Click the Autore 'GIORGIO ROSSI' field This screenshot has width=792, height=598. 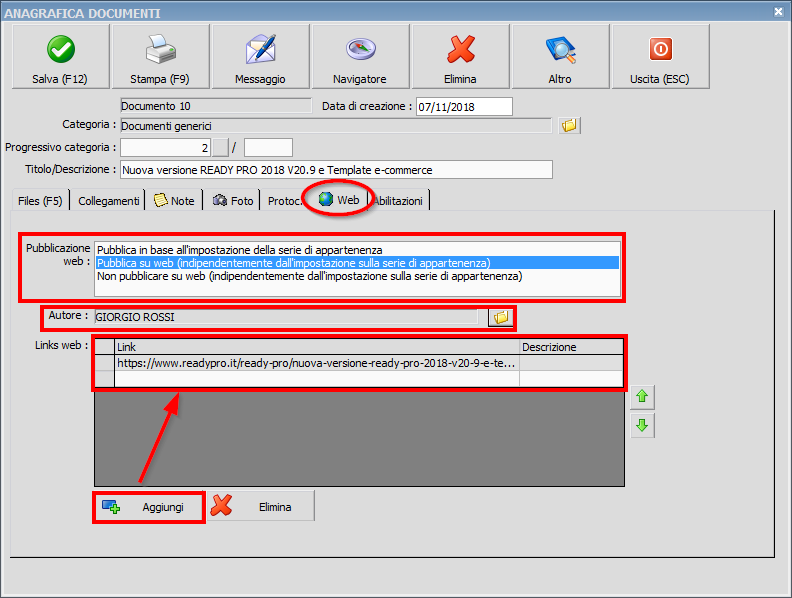click(286, 317)
